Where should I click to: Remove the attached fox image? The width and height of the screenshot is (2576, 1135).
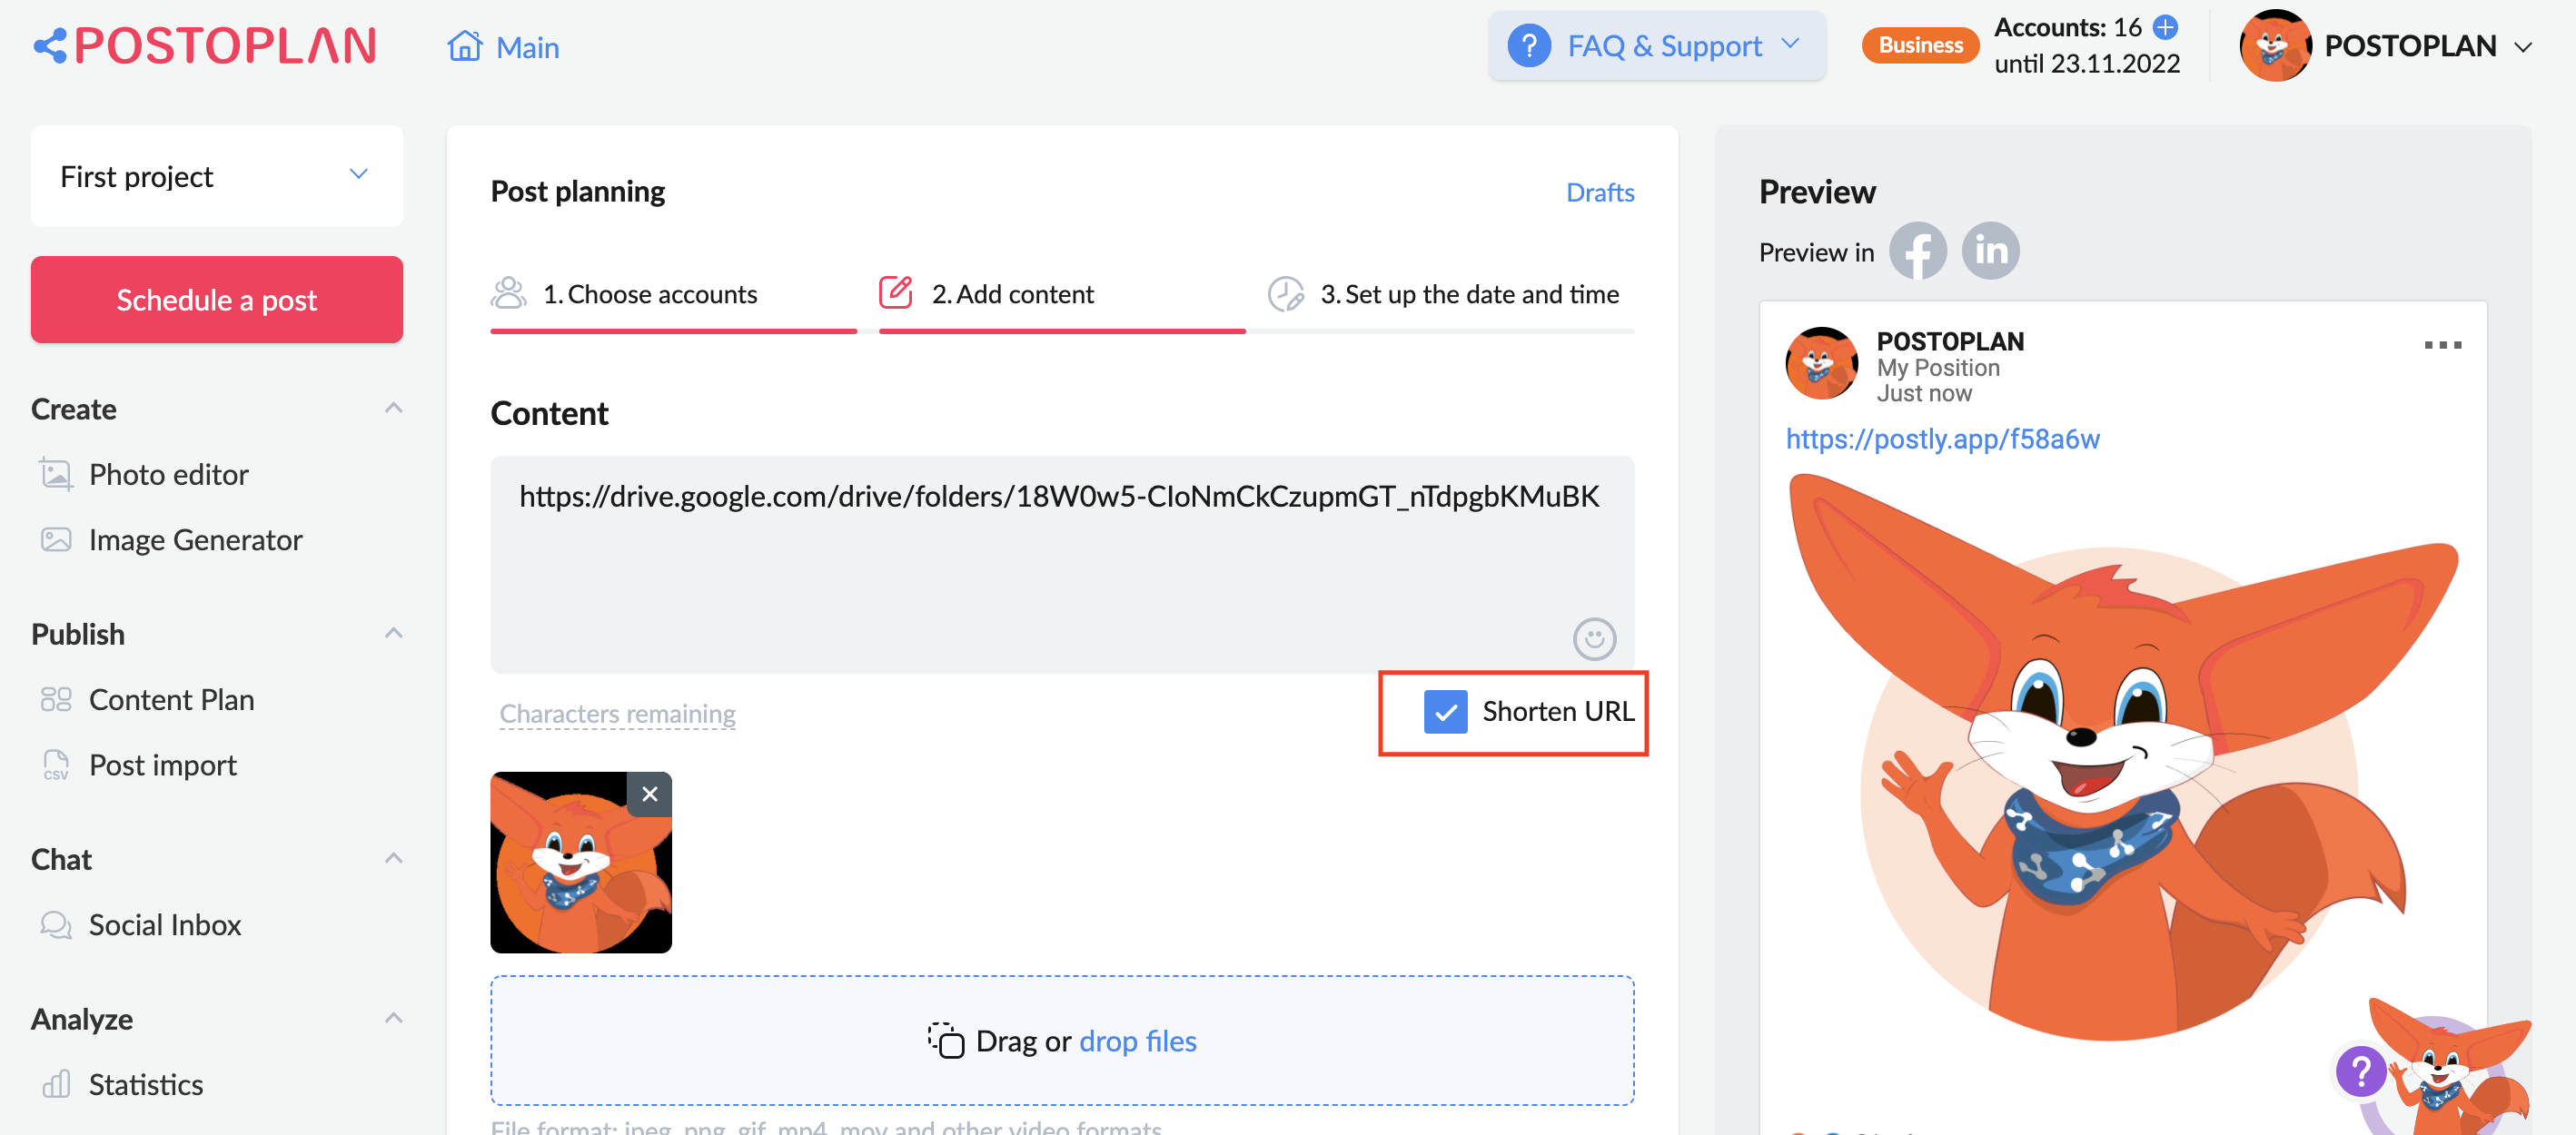[649, 794]
